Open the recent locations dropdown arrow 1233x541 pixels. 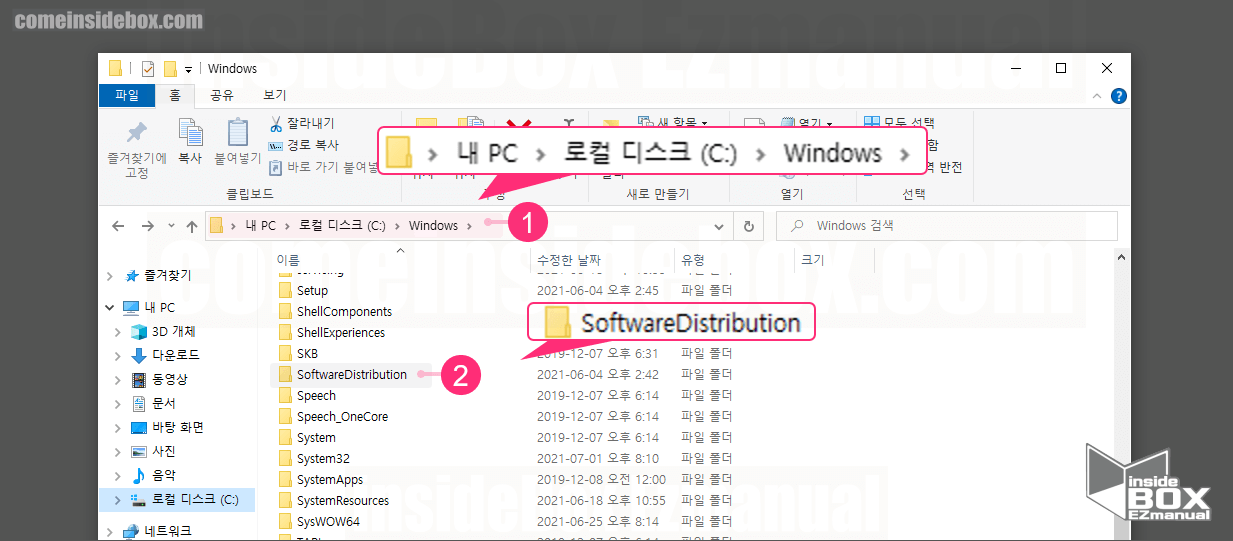coord(171,226)
